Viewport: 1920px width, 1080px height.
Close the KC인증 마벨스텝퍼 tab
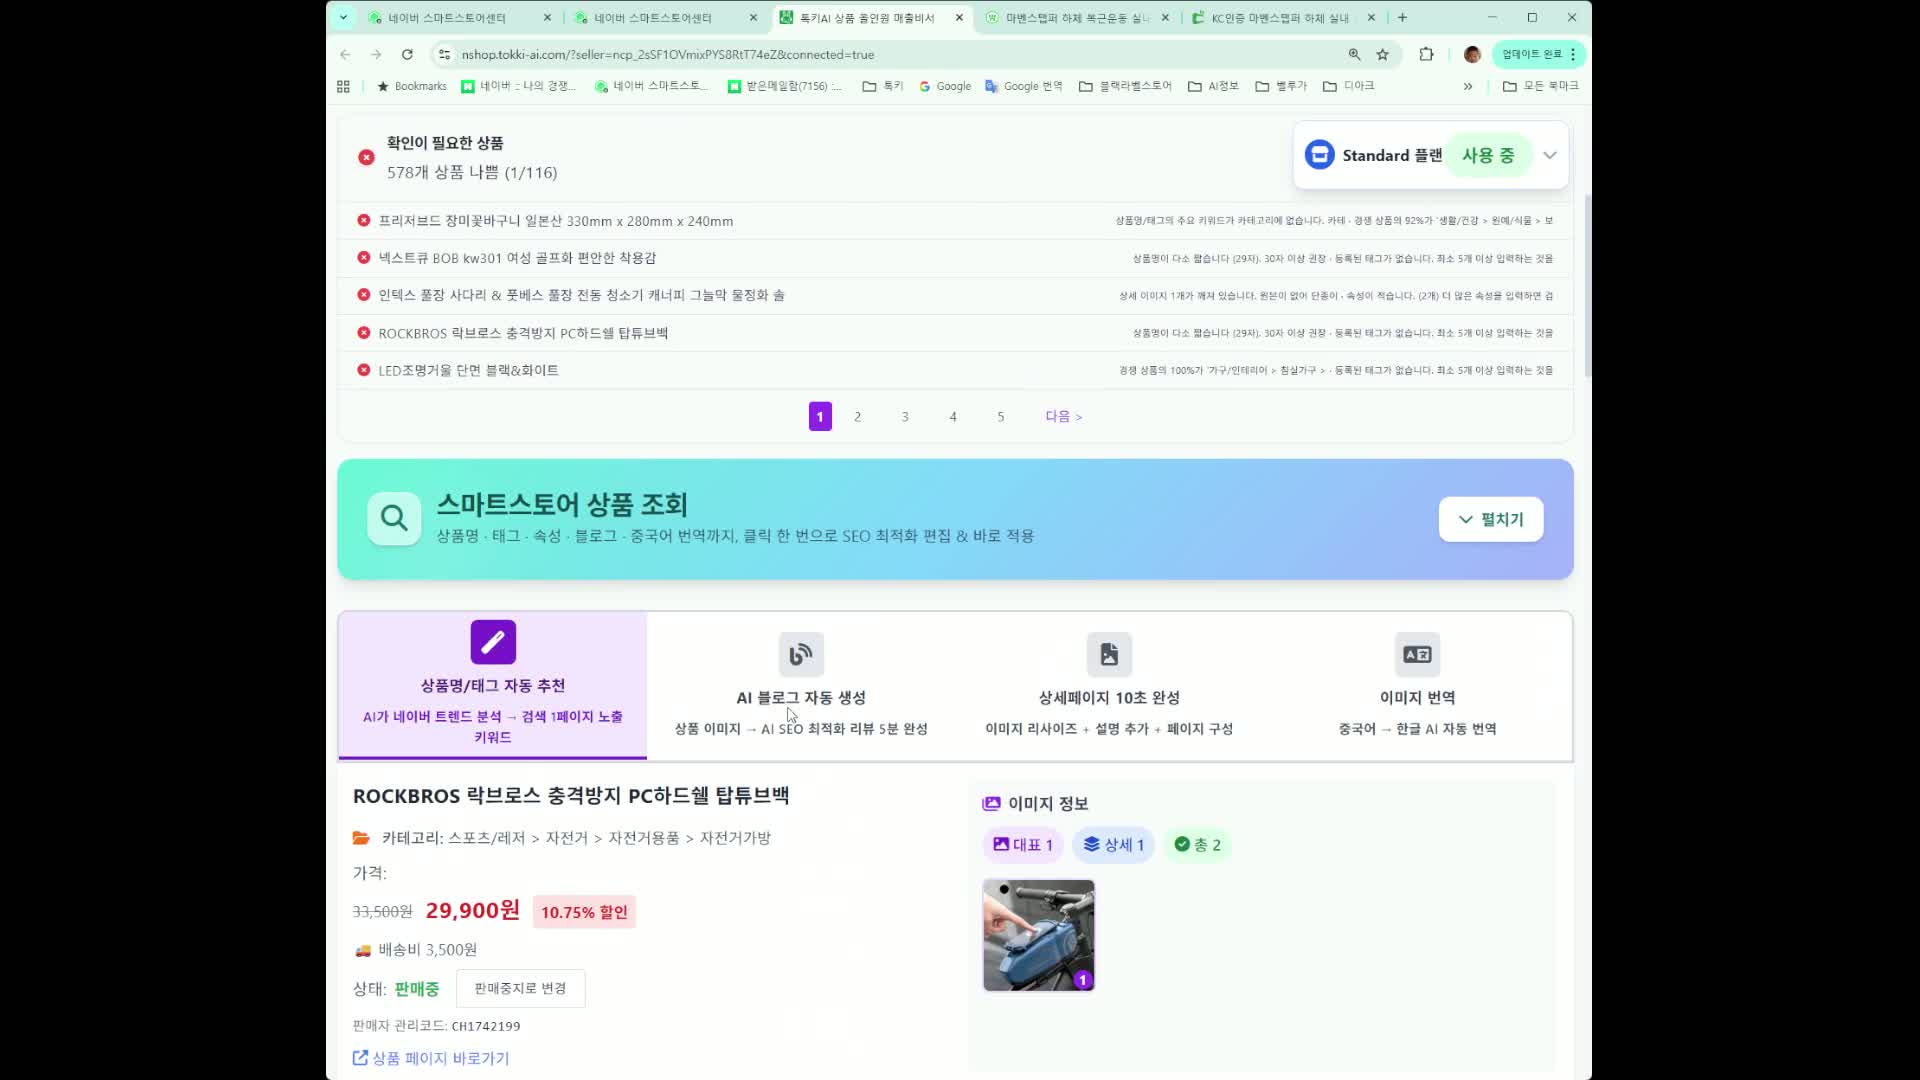(x=1371, y=17)
